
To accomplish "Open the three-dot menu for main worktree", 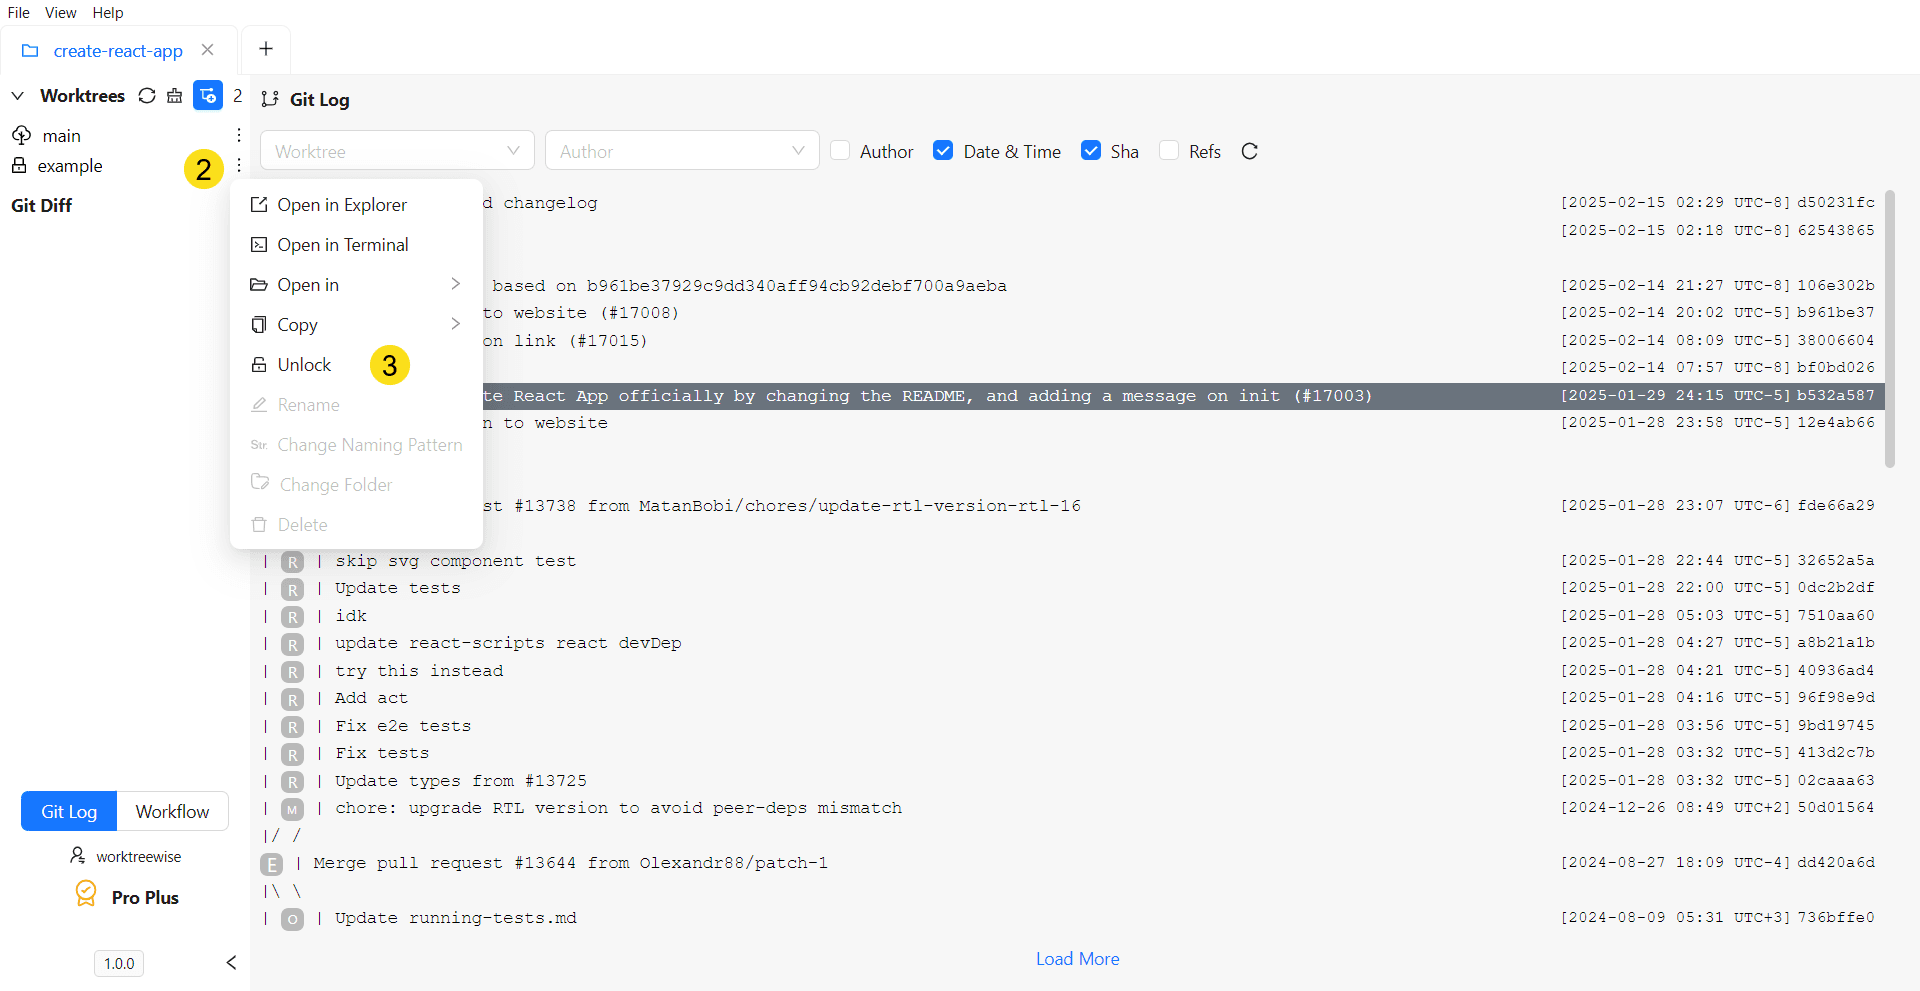I will tap(239, 135).
